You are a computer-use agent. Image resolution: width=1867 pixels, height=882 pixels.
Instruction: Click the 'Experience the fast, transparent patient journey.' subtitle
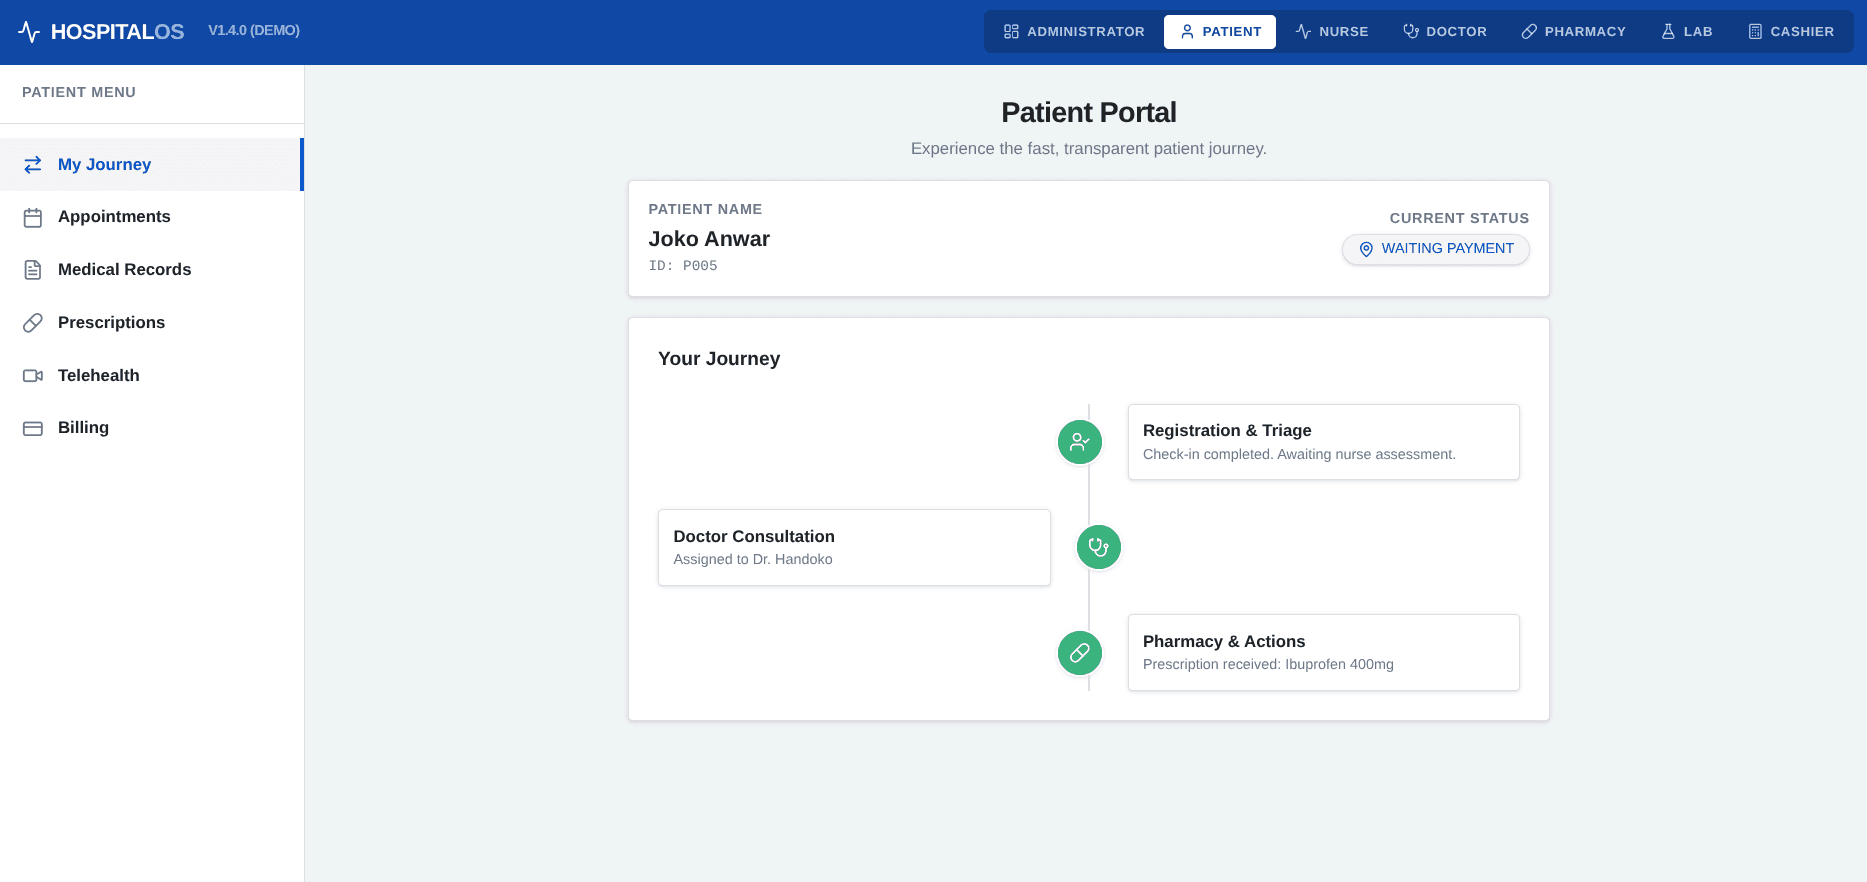(1089, 149)
